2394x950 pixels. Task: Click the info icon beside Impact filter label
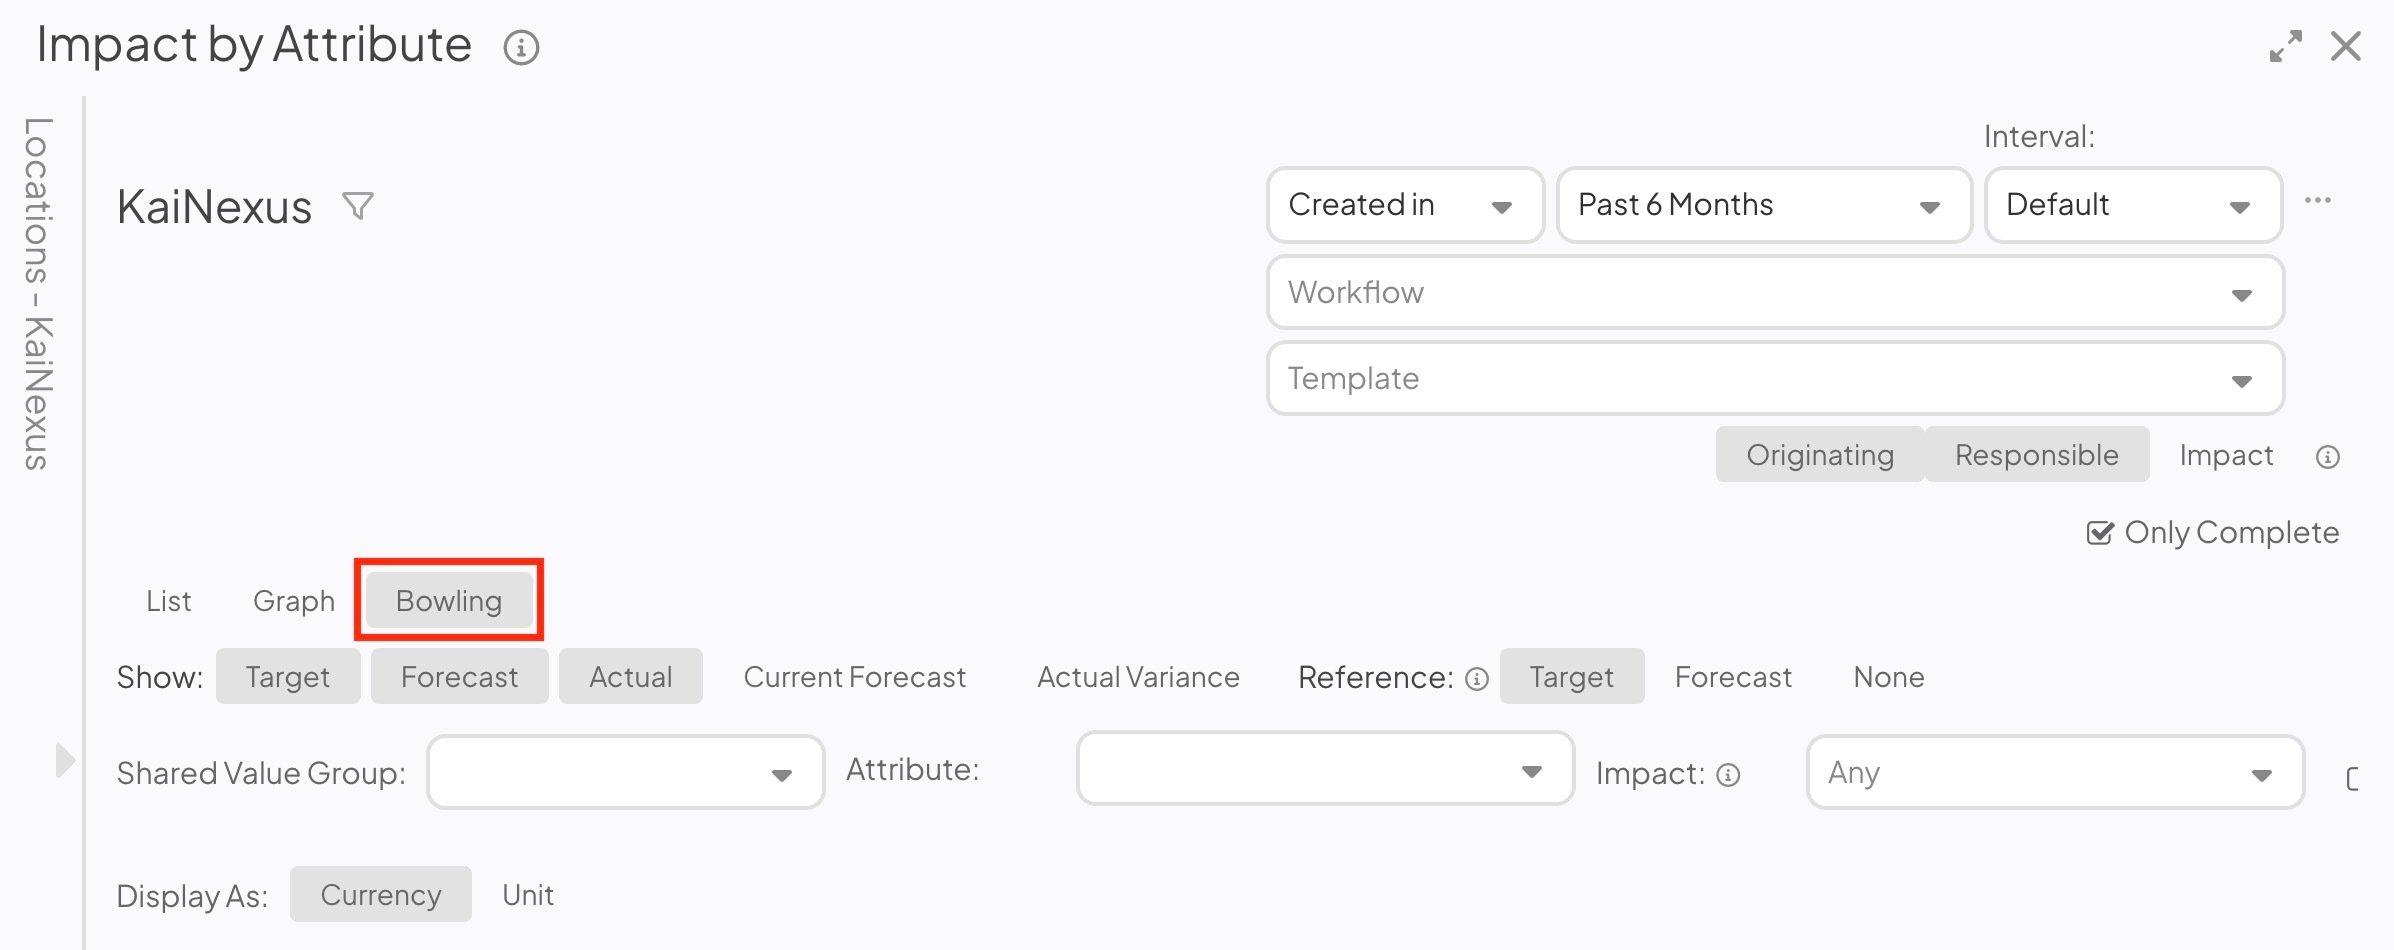pyautogui.click(x=1728, y=775)
